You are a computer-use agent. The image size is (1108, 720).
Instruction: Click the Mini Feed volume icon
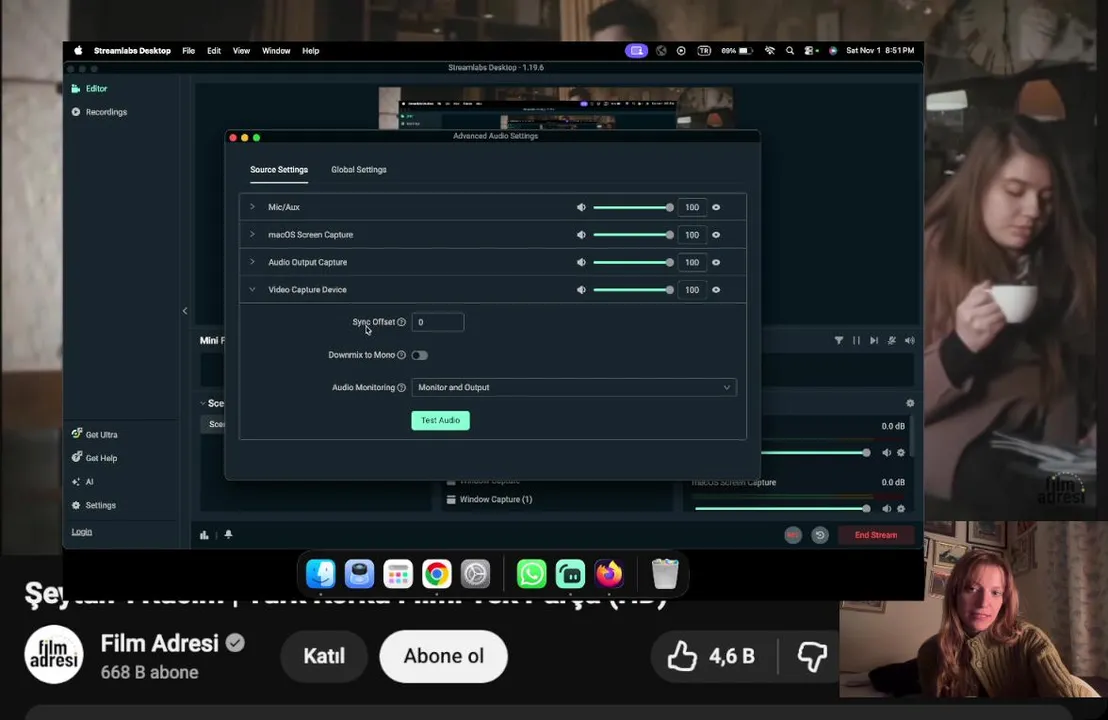909,341
